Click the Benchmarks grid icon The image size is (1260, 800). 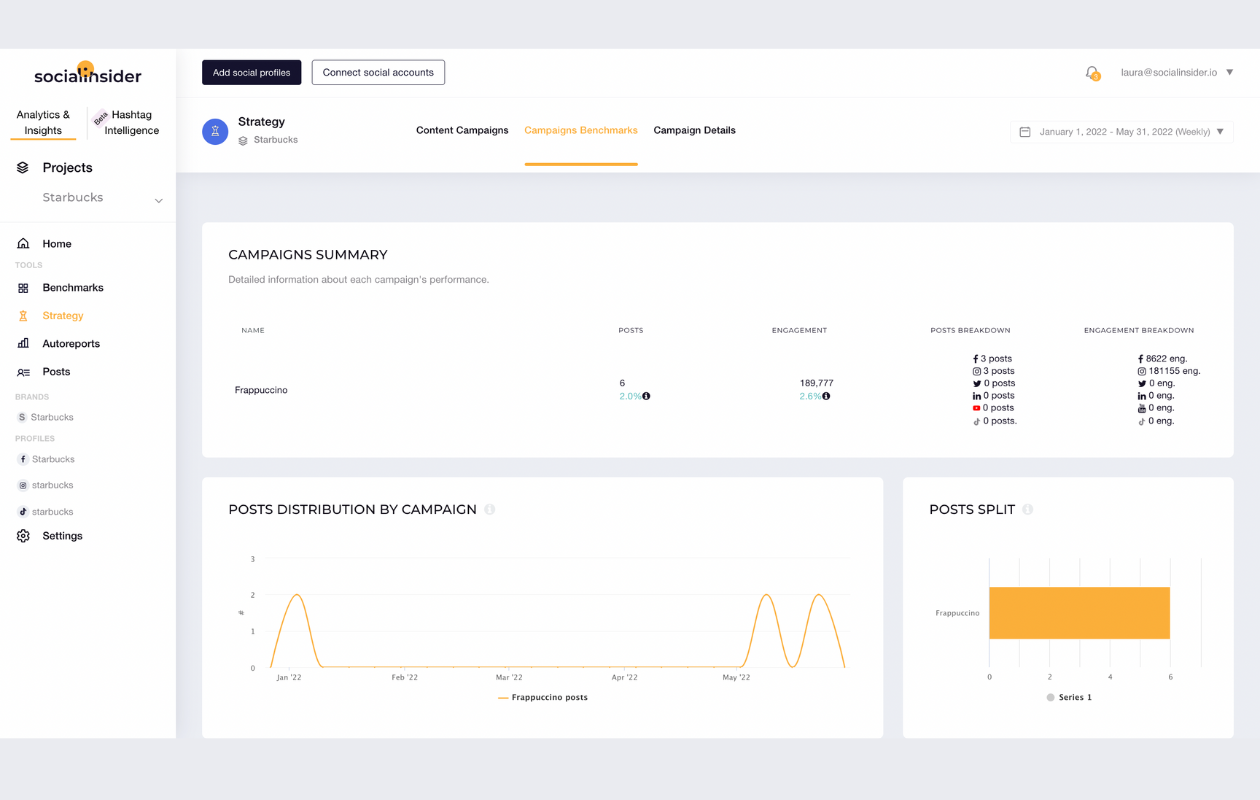(23, 288)
